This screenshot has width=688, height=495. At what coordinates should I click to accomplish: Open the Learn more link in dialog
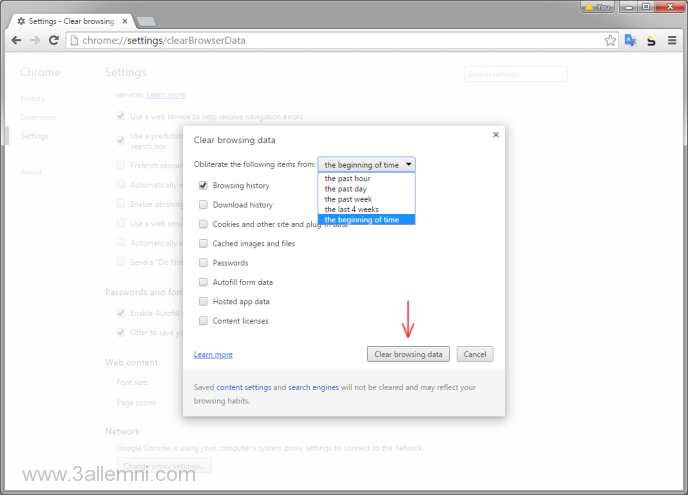coord(213,354)
